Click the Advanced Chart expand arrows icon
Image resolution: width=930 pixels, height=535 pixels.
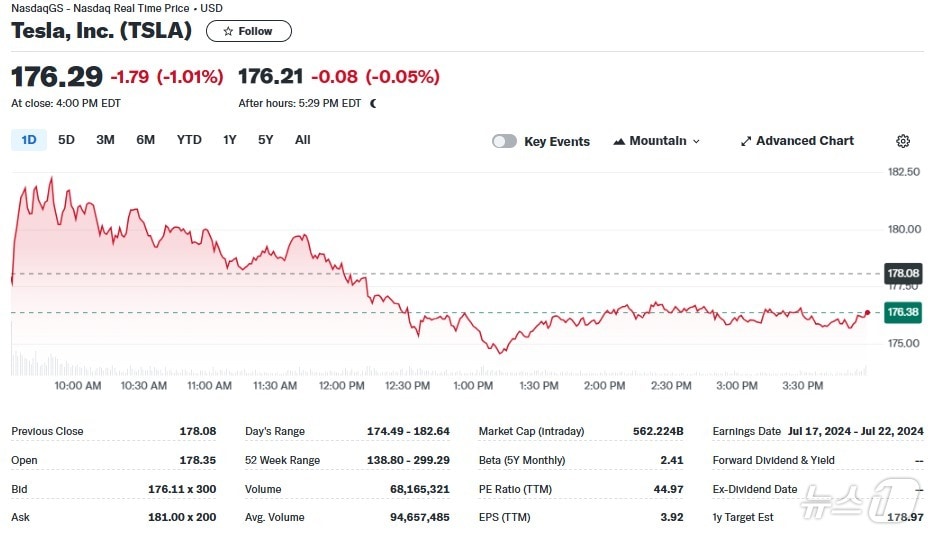tap(745, 141)
